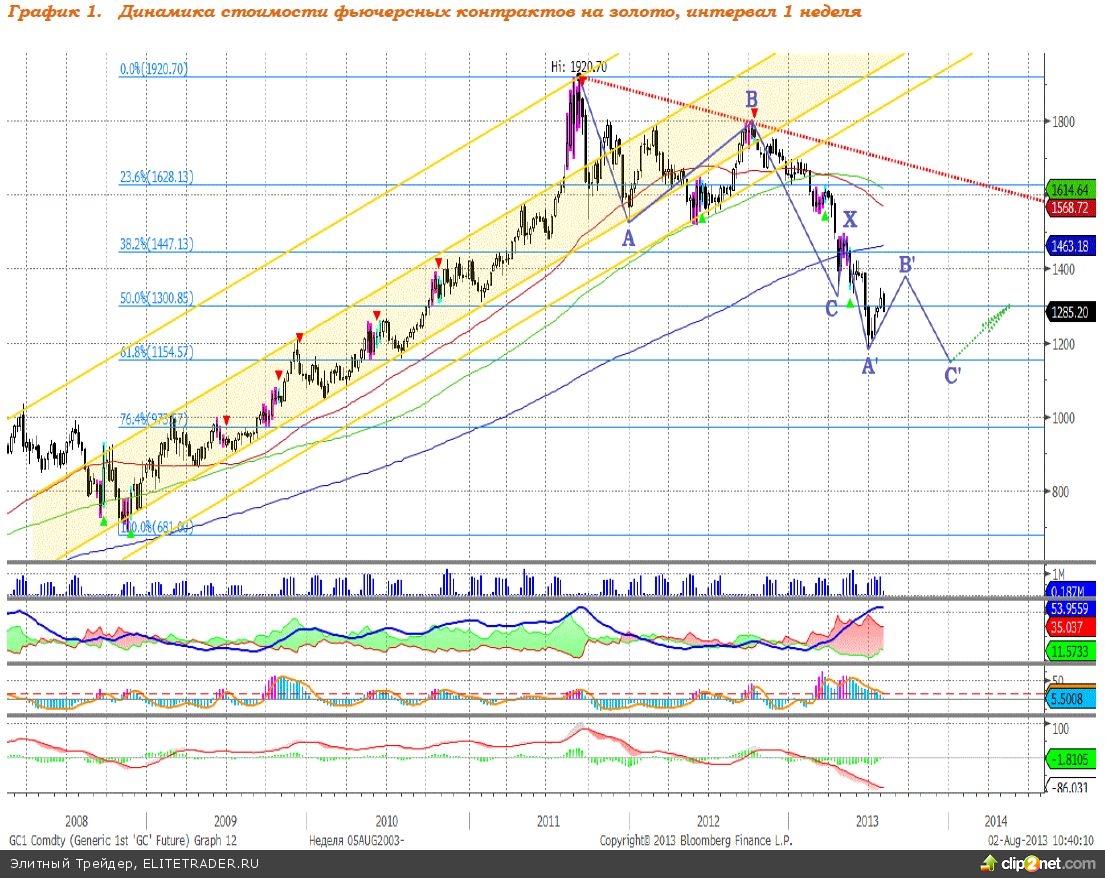Click the 2014 year label on time axis
1105x878 pixels.
[995, 820]
